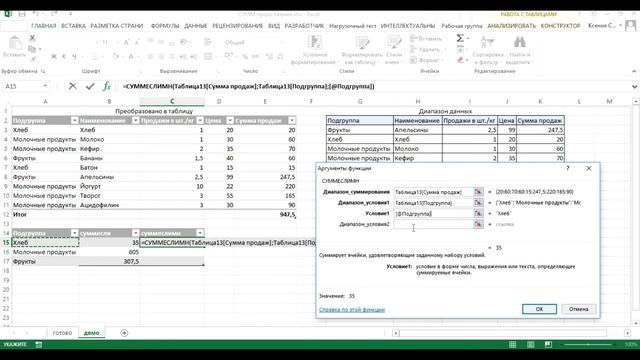Select the 605 cell in row 16
The height and width of the screenshot is (360, 640).
pos(109,252)
